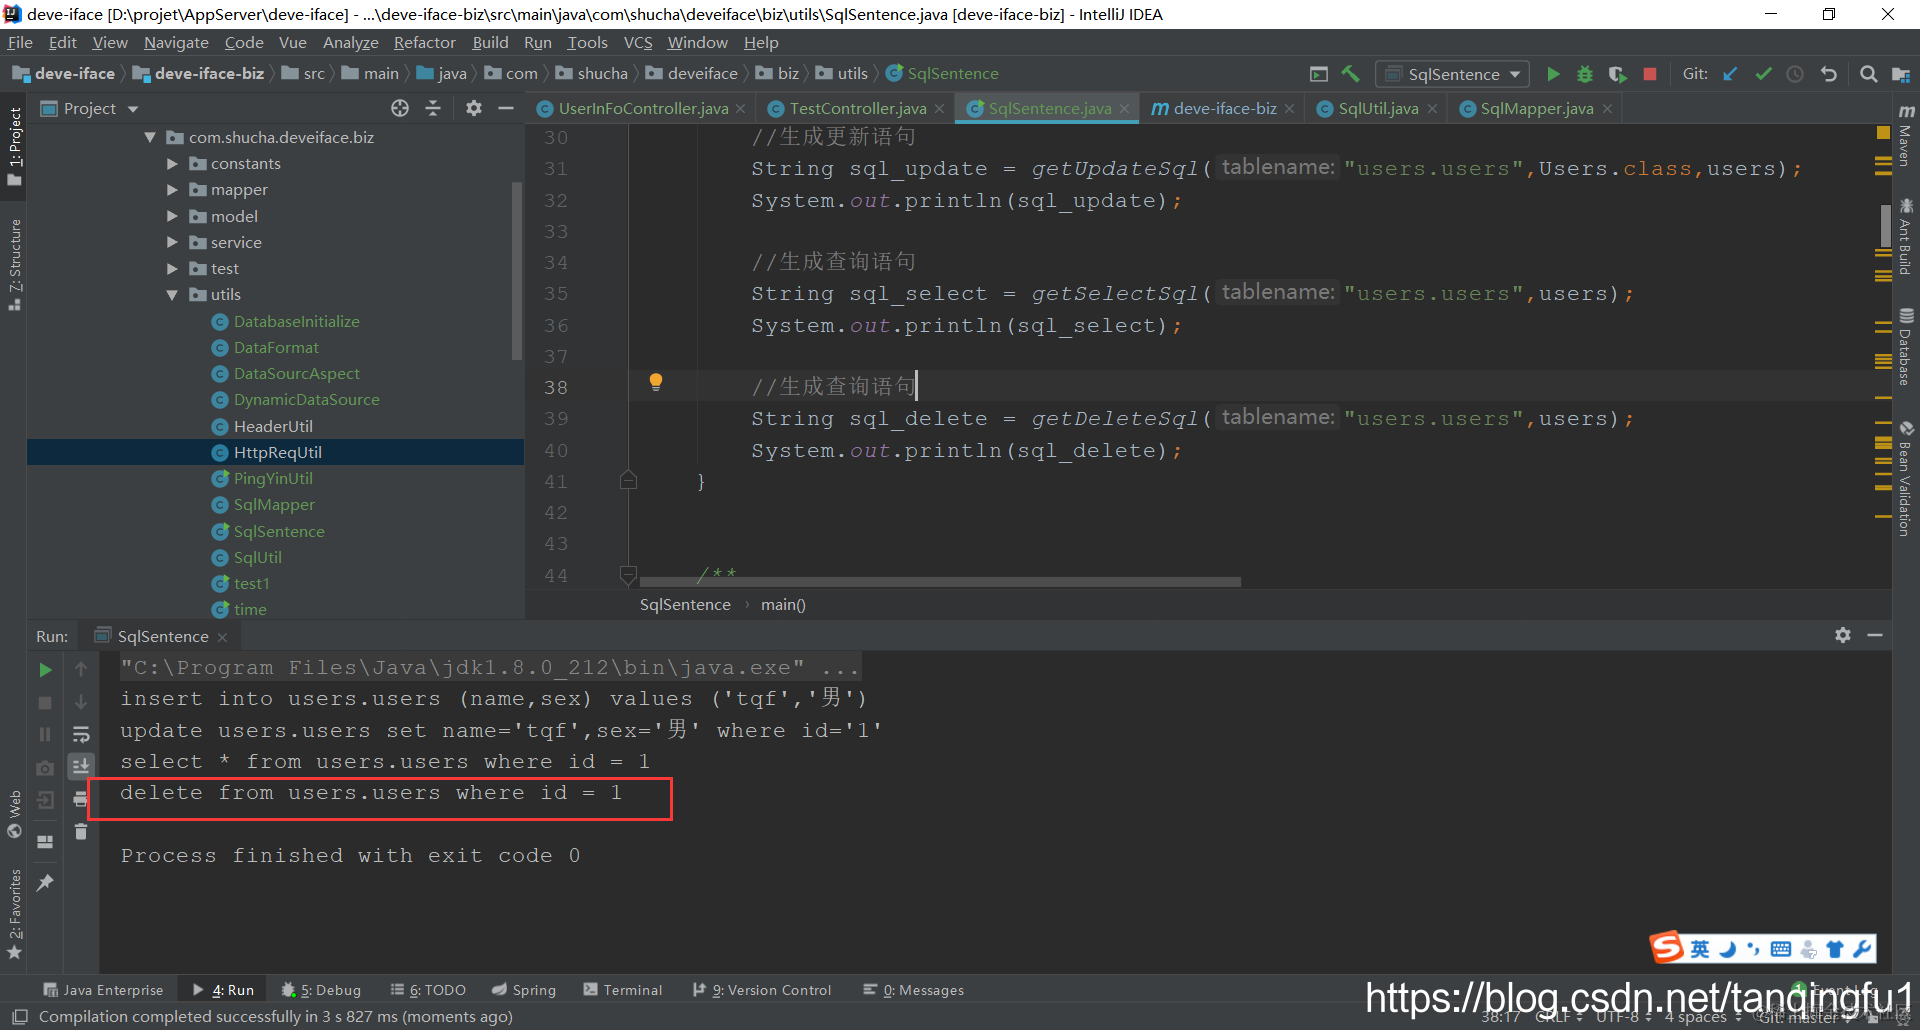The height and width of the screenshot is (1030, 1920).
Task: Fold the method at line 41
Action: coord(628,481)
